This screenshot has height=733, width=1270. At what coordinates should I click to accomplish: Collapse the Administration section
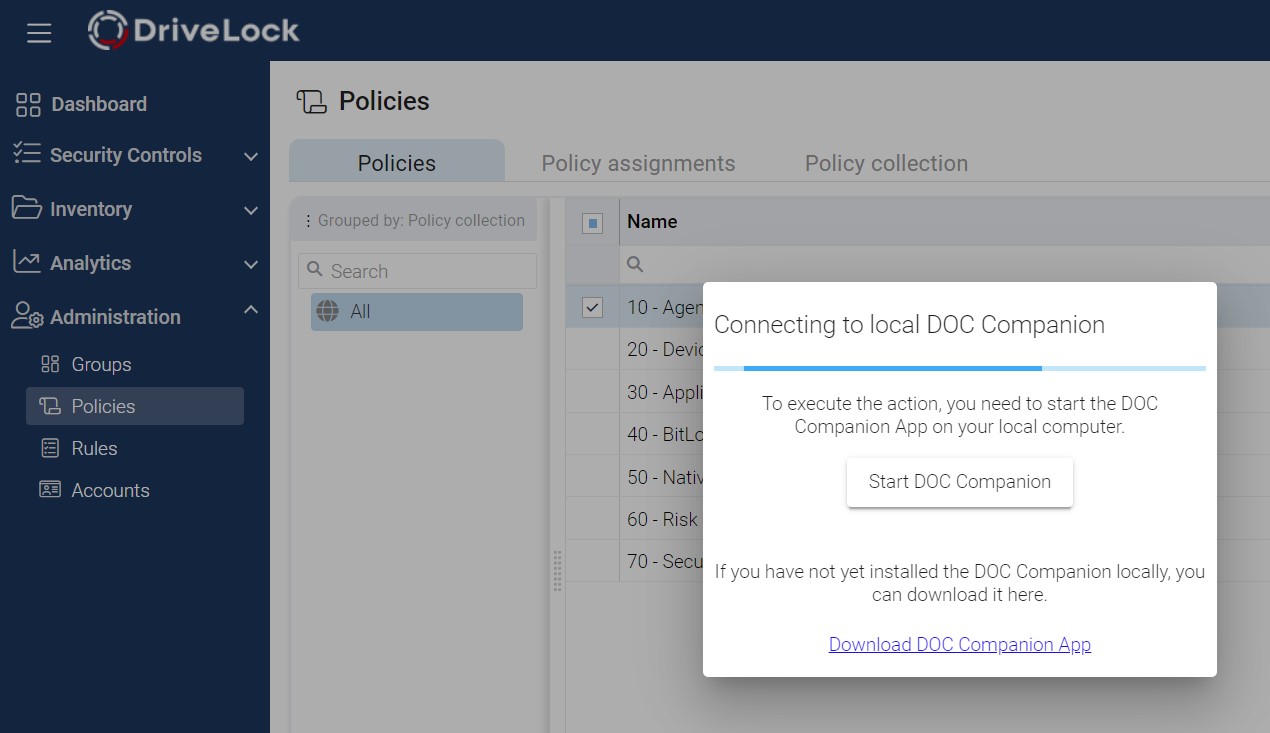pos(251,311)
